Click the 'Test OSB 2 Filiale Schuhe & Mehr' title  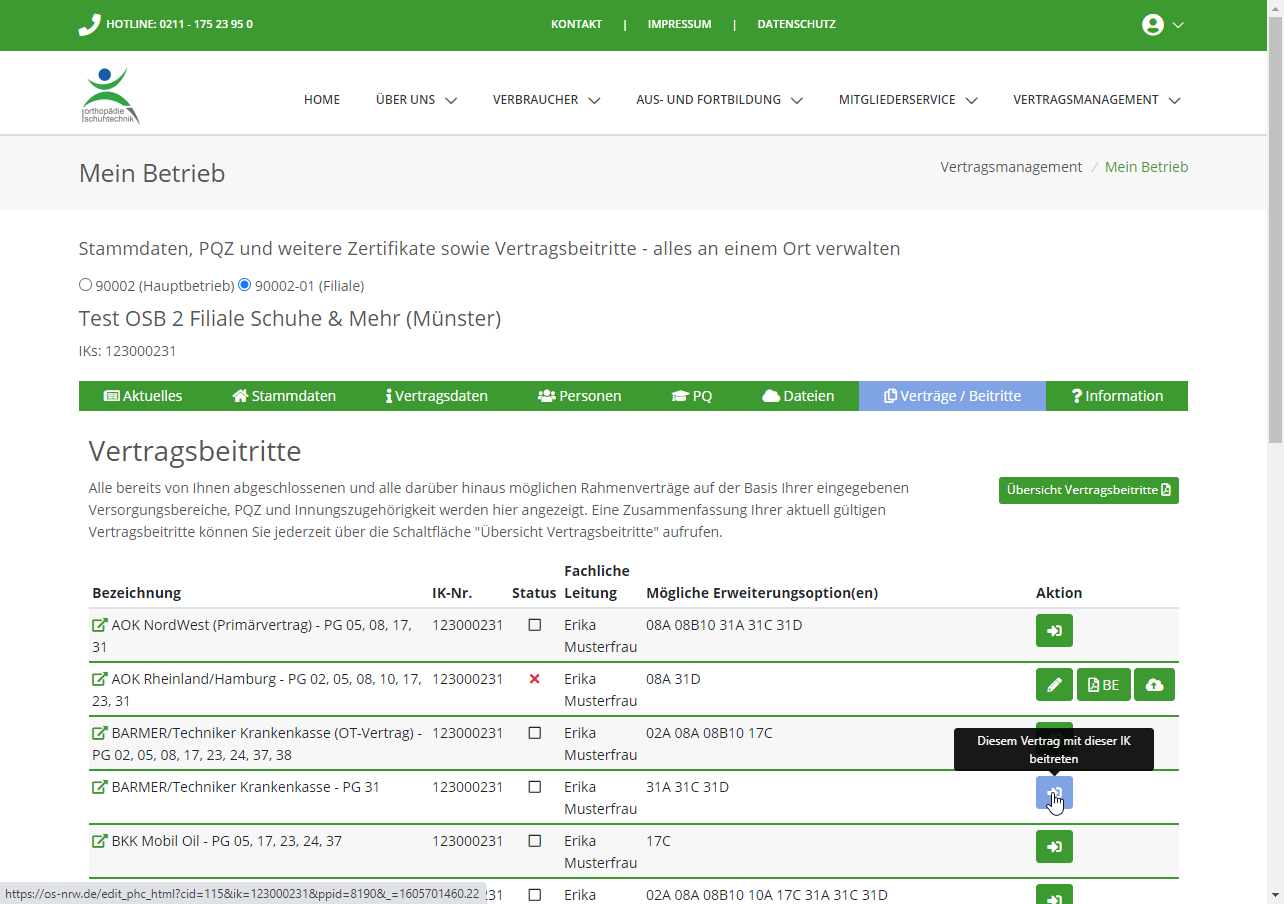(290, 319)
